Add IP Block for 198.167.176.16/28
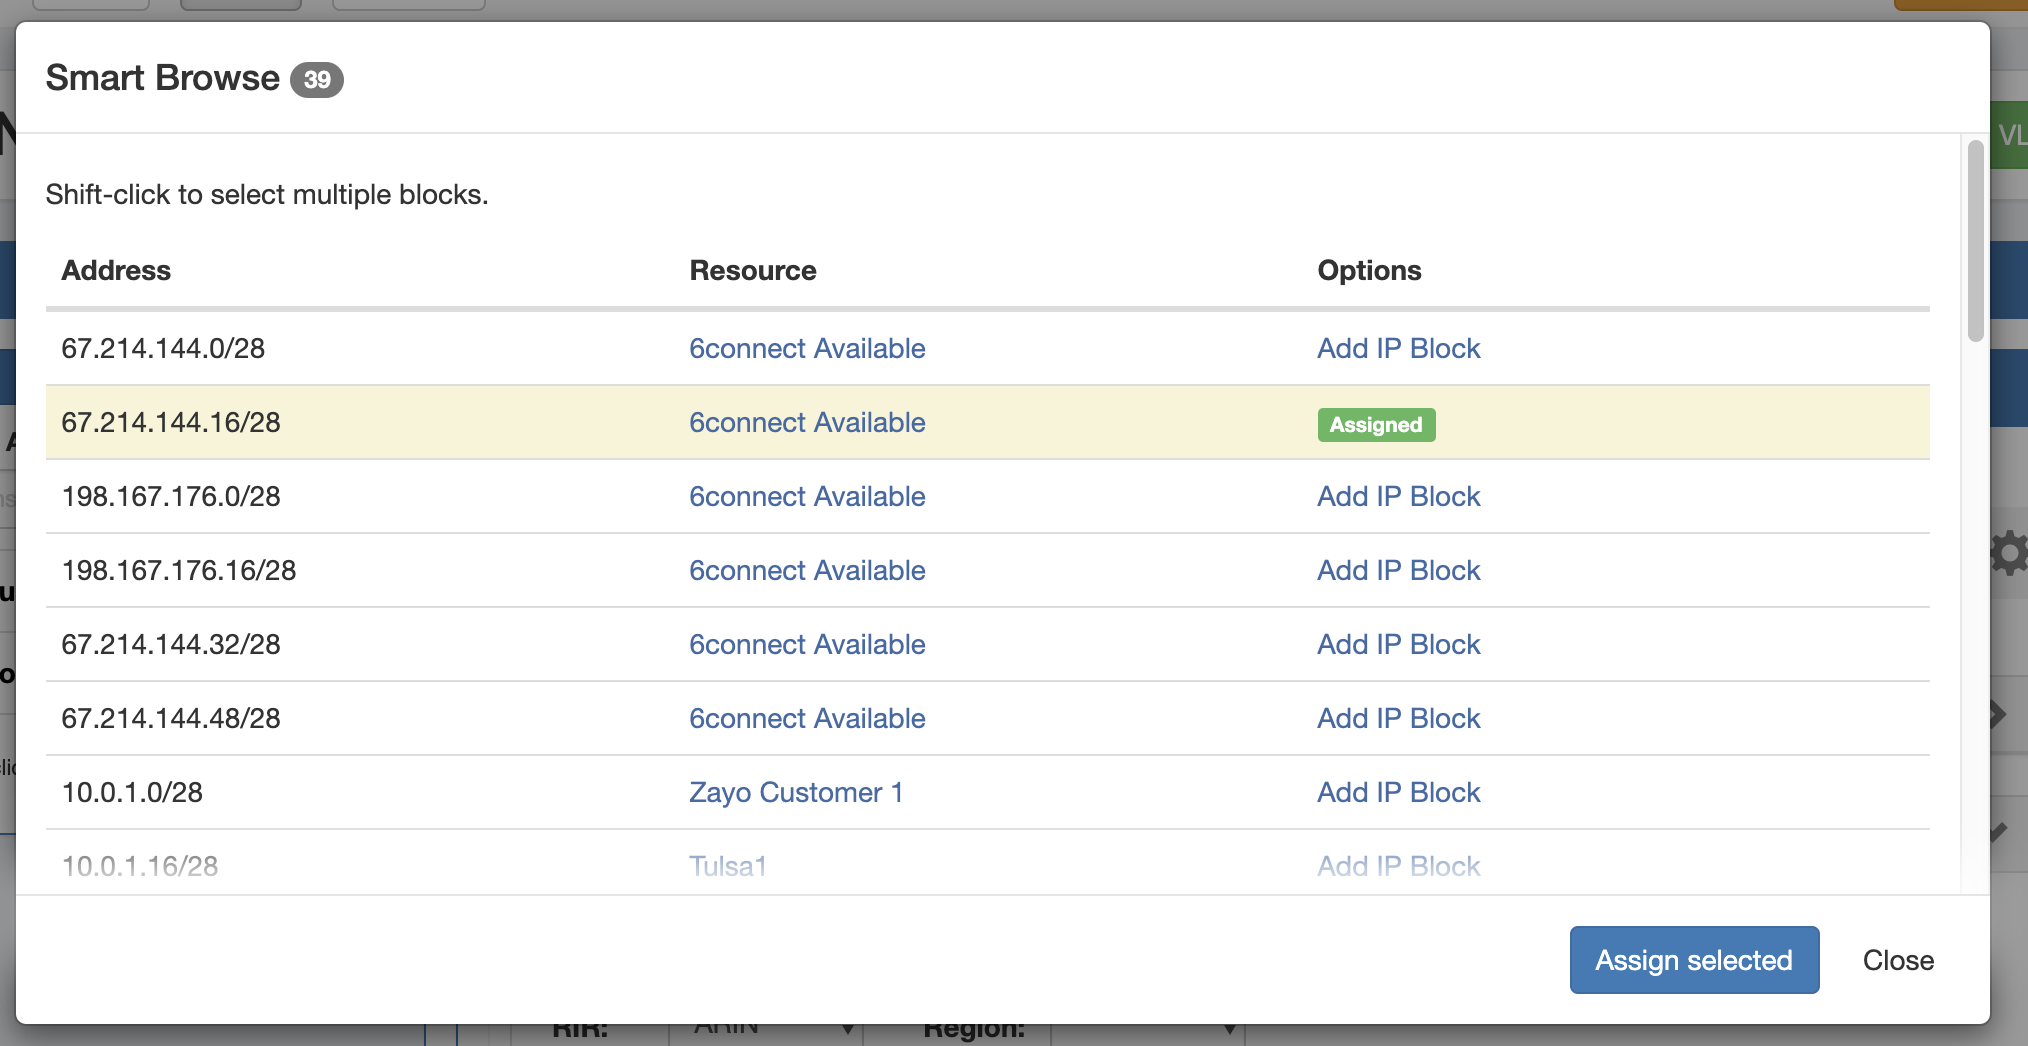This screenshot has width=2028, height=1046. click(x=1398, y=570)
